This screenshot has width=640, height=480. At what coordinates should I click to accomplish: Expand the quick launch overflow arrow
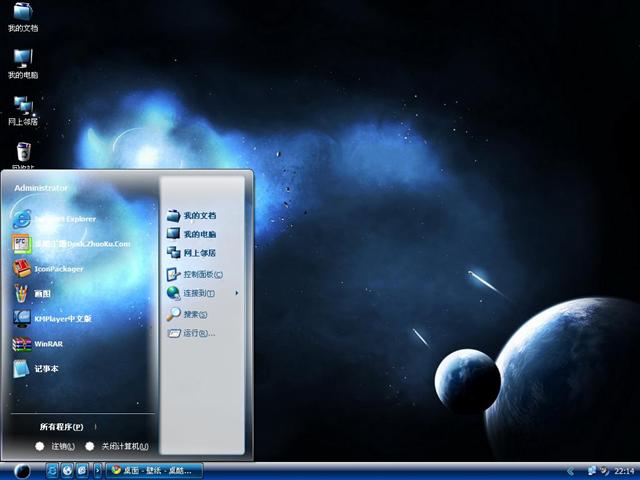98,470
